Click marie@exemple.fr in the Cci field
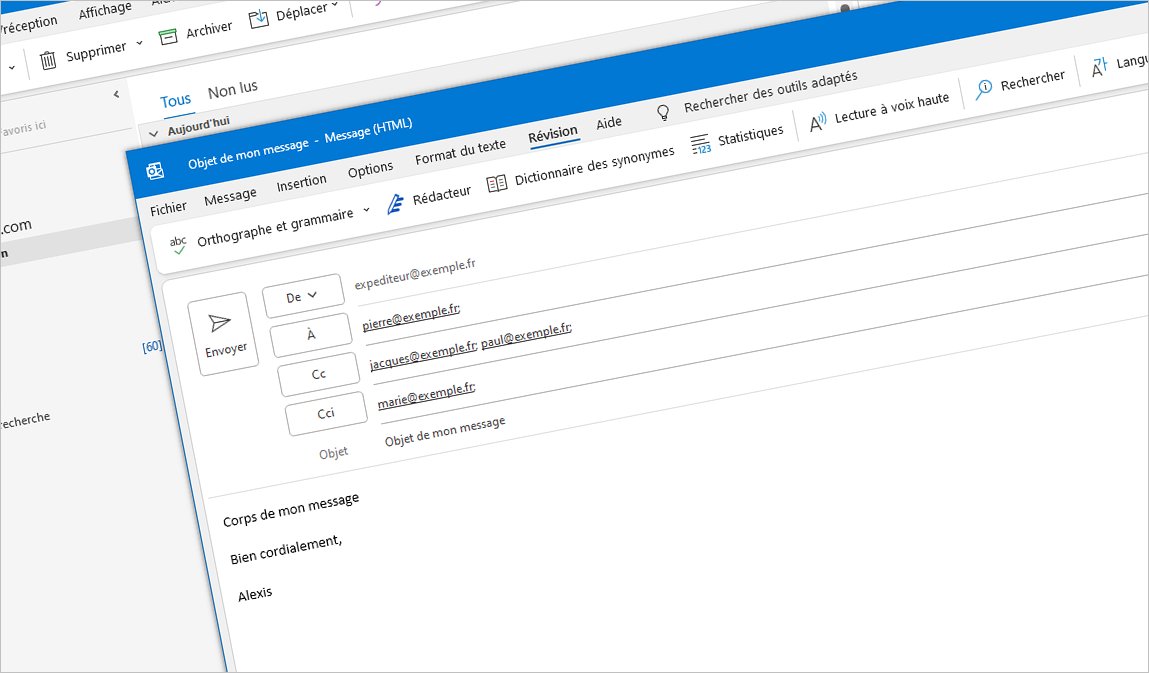Viewport: 1149px width, 673px height. pyautogui.click(x=426, y=394)
